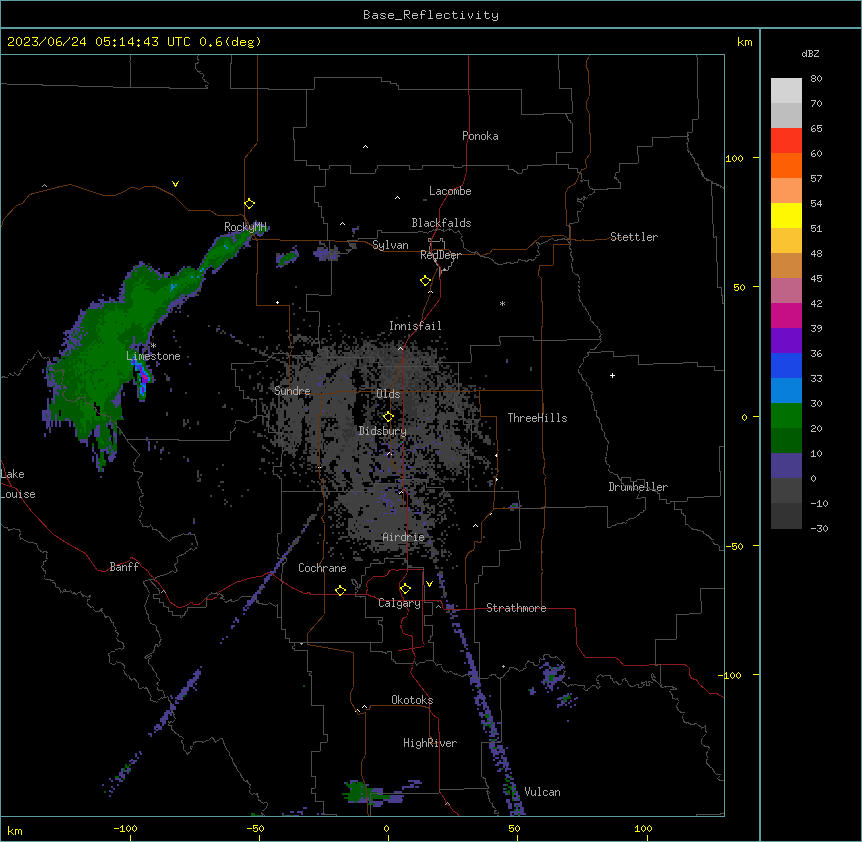This screenshot has height=842, width=862.
Task: Pick the yellow 54-51 dBZ legend swatch
Action: coord(786,215)
